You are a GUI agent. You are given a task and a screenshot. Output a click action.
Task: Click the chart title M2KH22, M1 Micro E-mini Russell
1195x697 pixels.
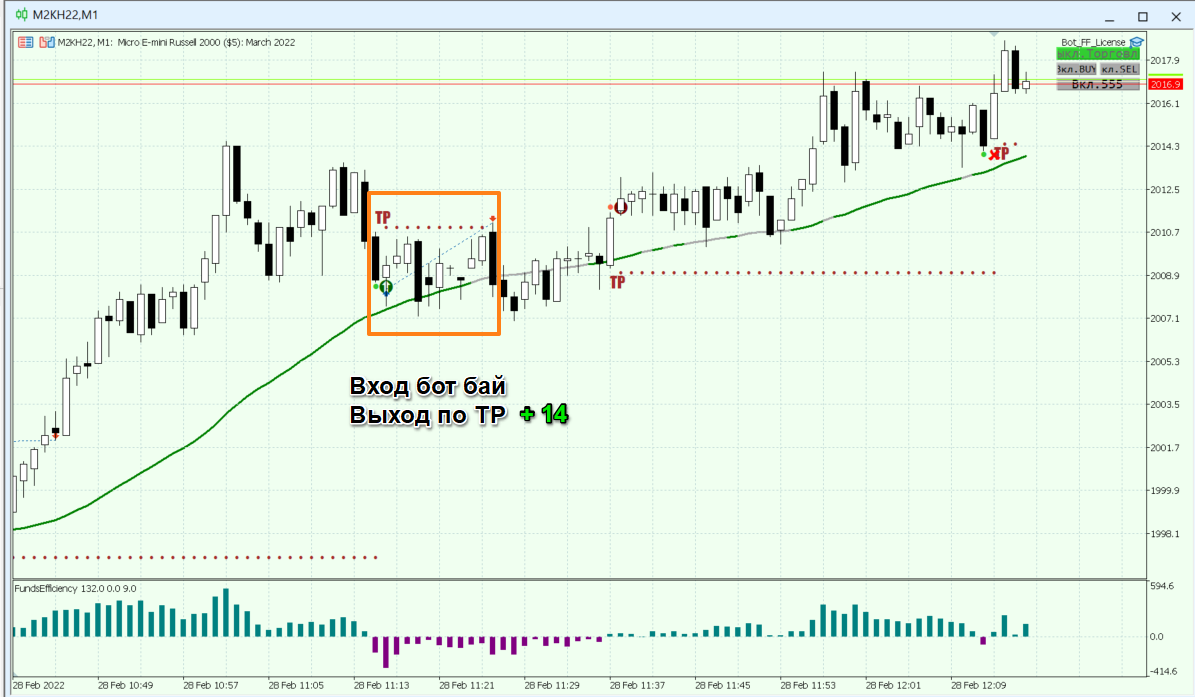point(176,43)
